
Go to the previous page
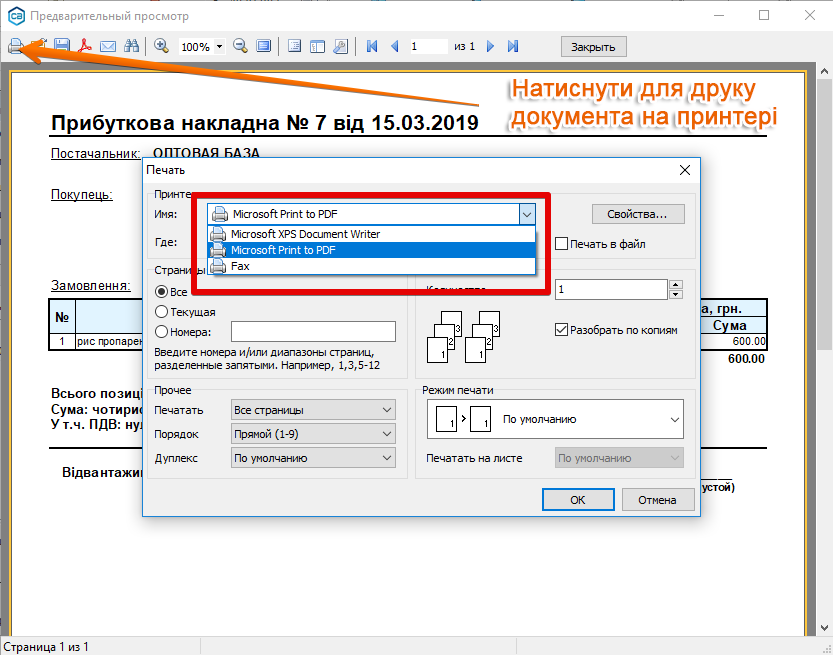pos(395,46)
